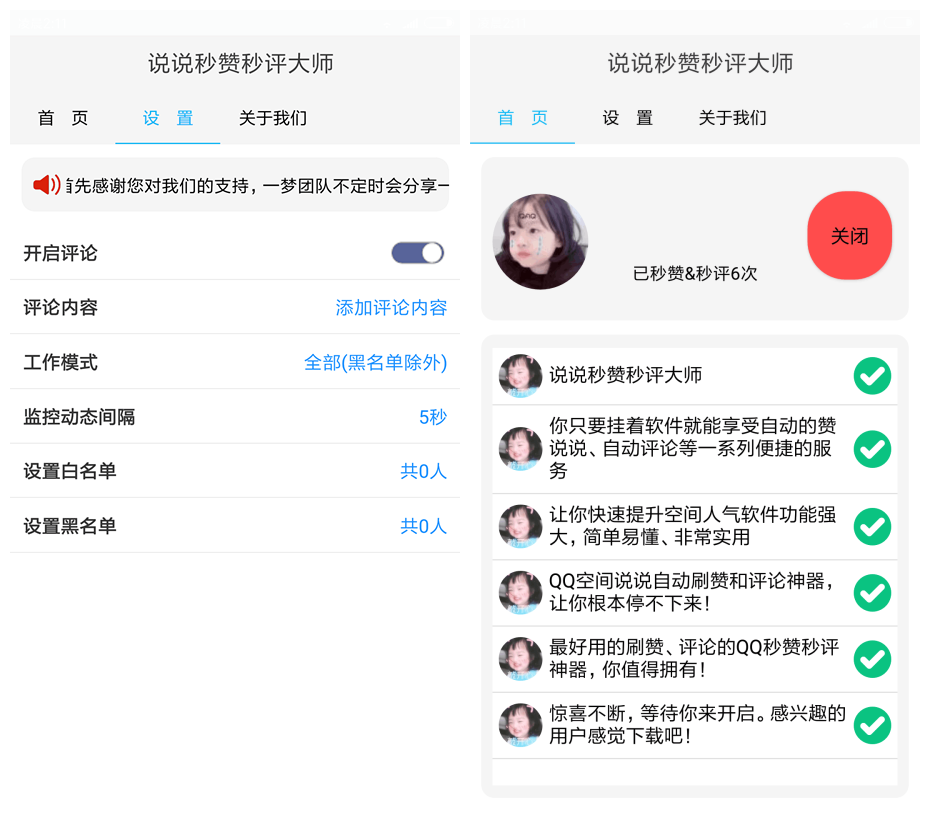Click the 评论内容 label
This screenshot has width=930, height=820.
[60, 307]
